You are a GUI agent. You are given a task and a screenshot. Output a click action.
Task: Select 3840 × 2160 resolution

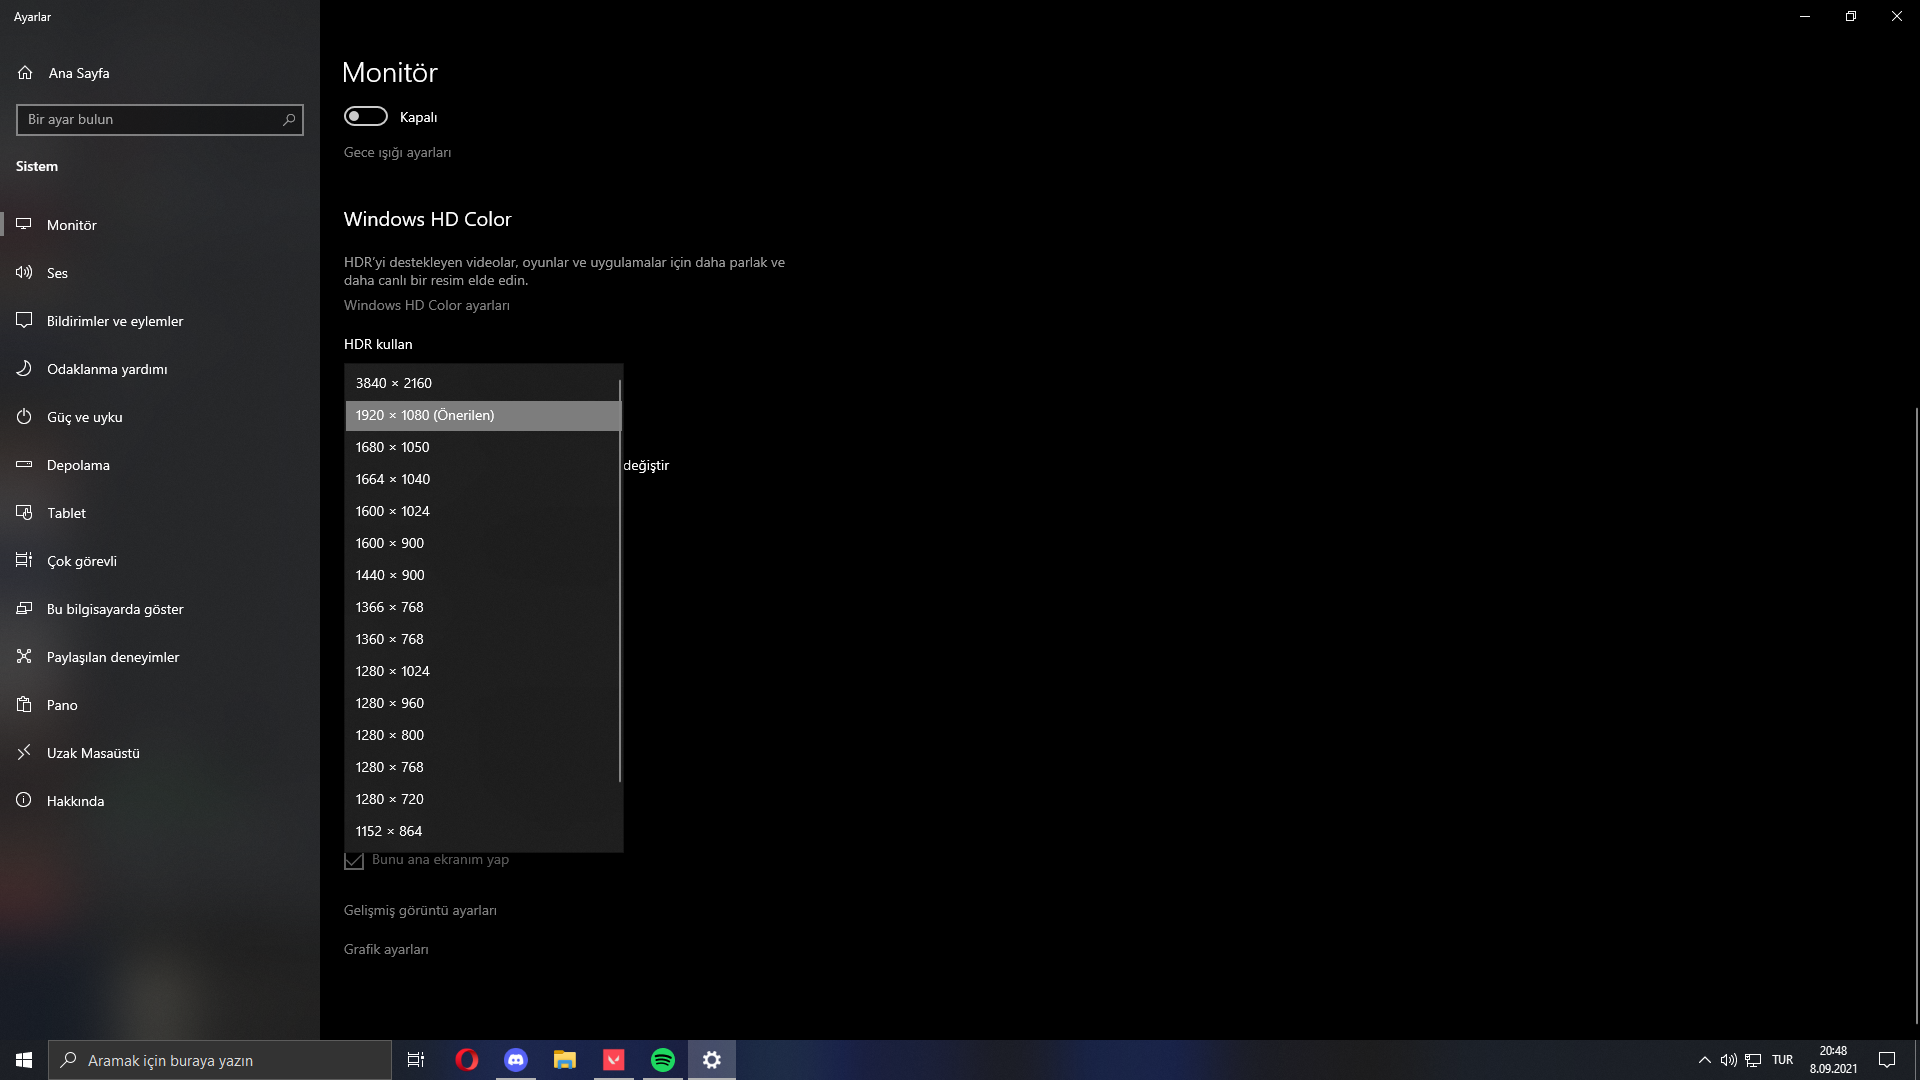(x=483, y=383)
